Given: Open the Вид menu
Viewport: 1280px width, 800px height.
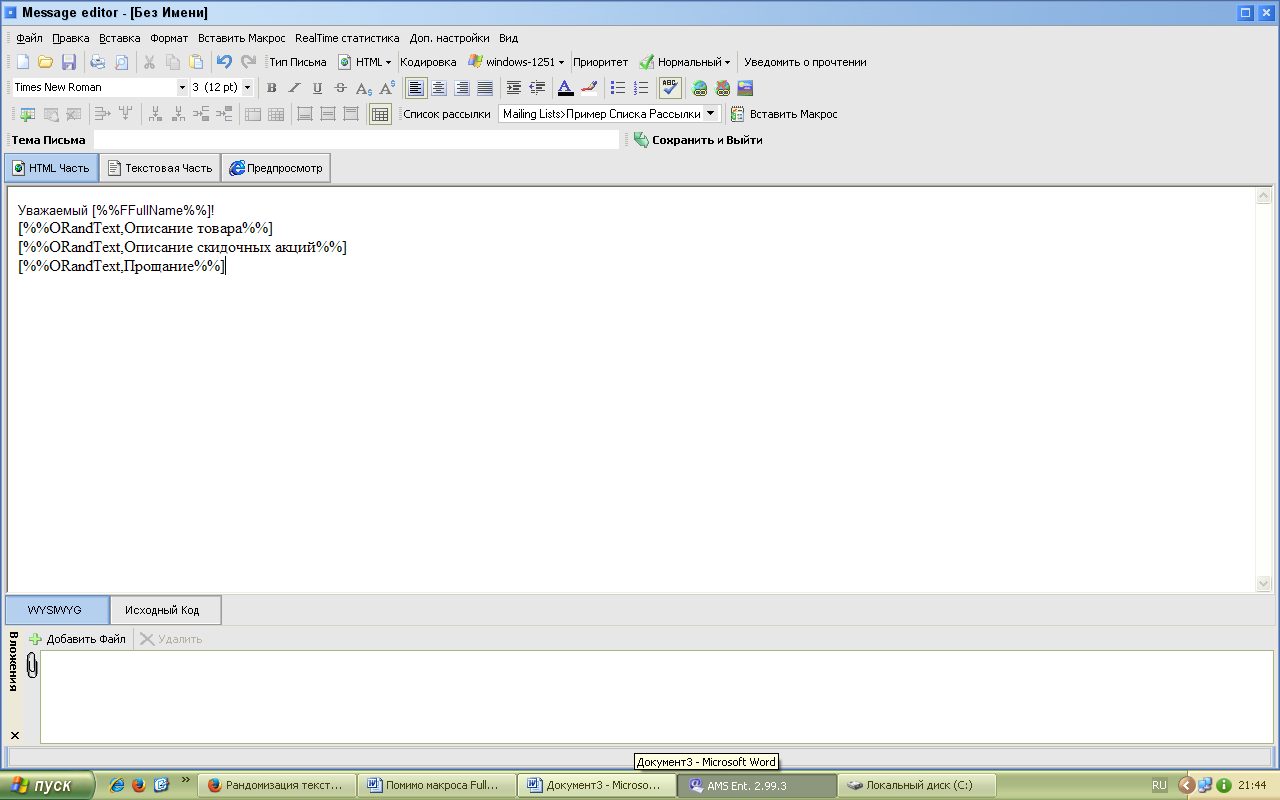Looking at the screenshot, I should [x=507, y=38].
